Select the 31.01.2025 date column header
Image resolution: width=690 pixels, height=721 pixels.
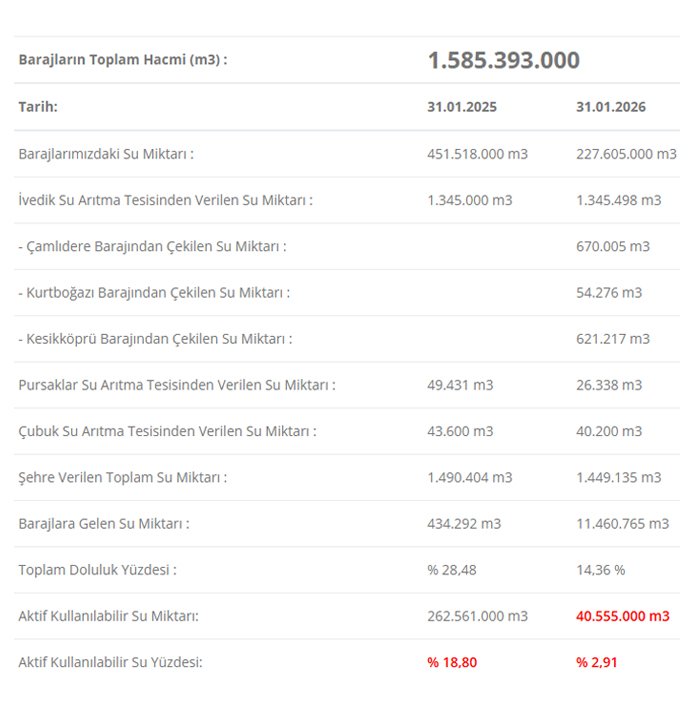pos(461,107)
